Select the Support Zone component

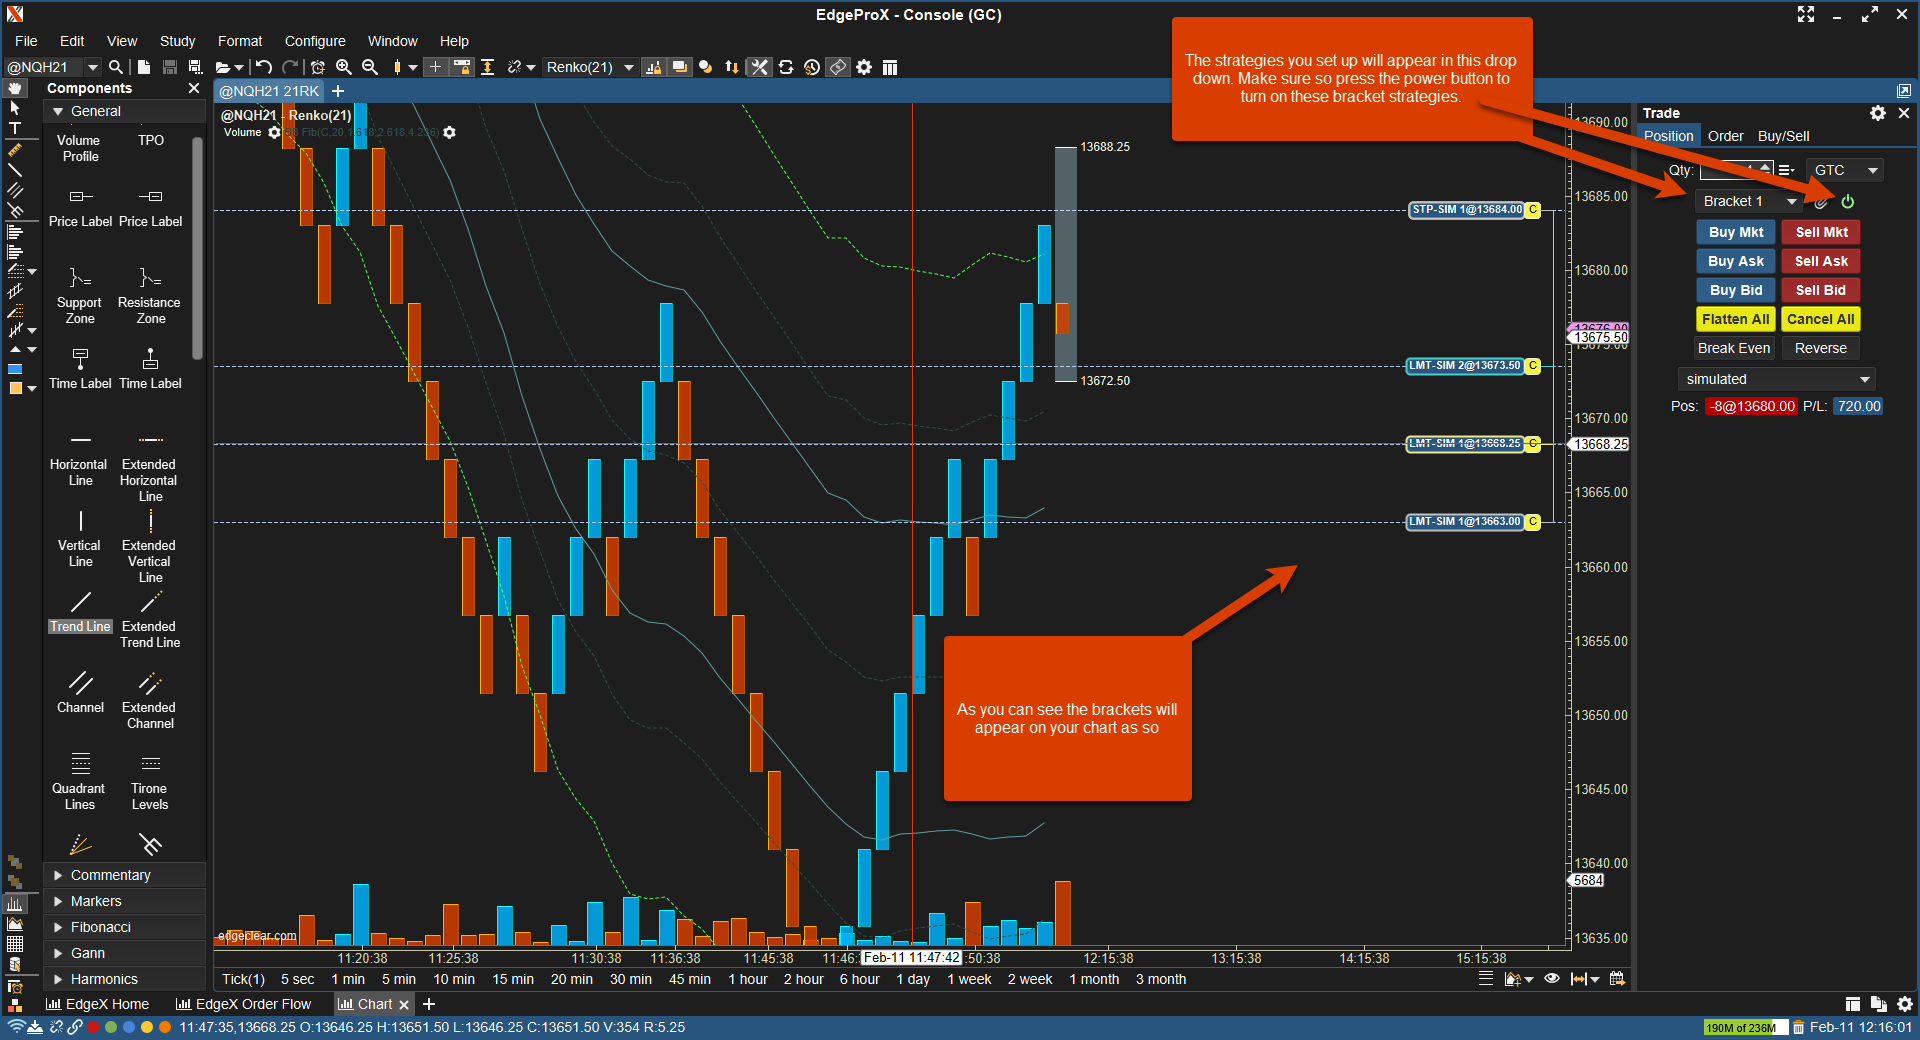pos(80,296)
